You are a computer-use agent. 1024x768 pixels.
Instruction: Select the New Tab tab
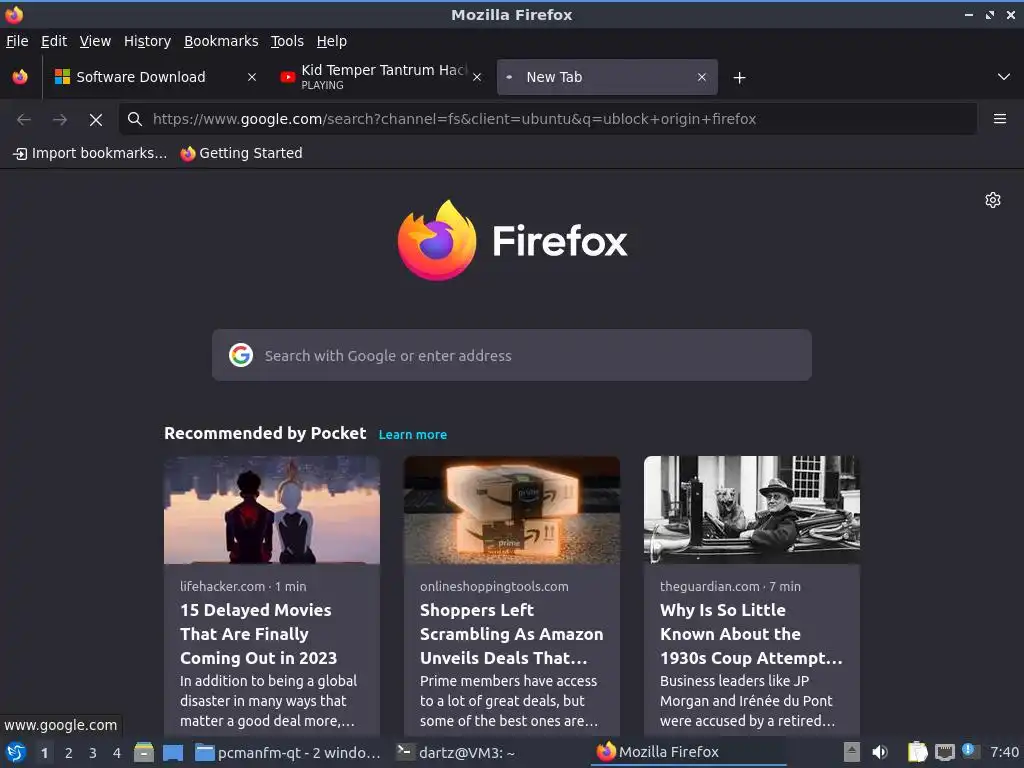(x=607, y=77)
